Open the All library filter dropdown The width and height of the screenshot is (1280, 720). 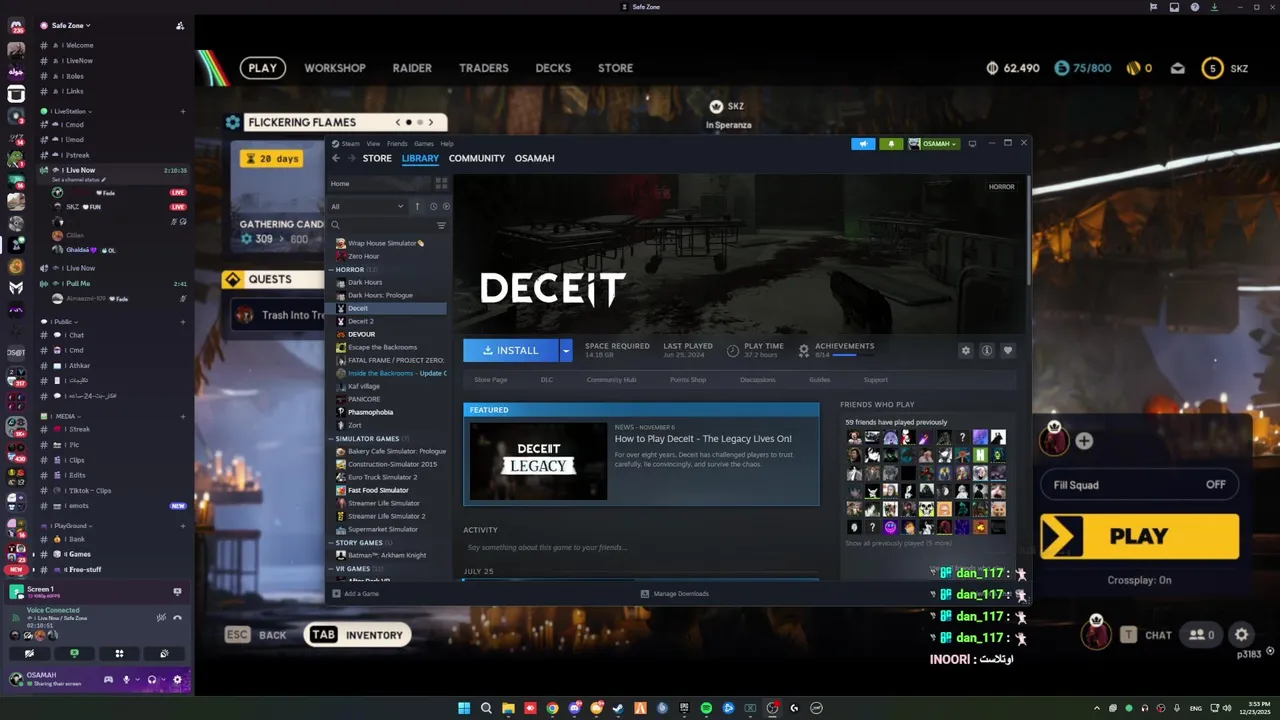coord(367,206)
